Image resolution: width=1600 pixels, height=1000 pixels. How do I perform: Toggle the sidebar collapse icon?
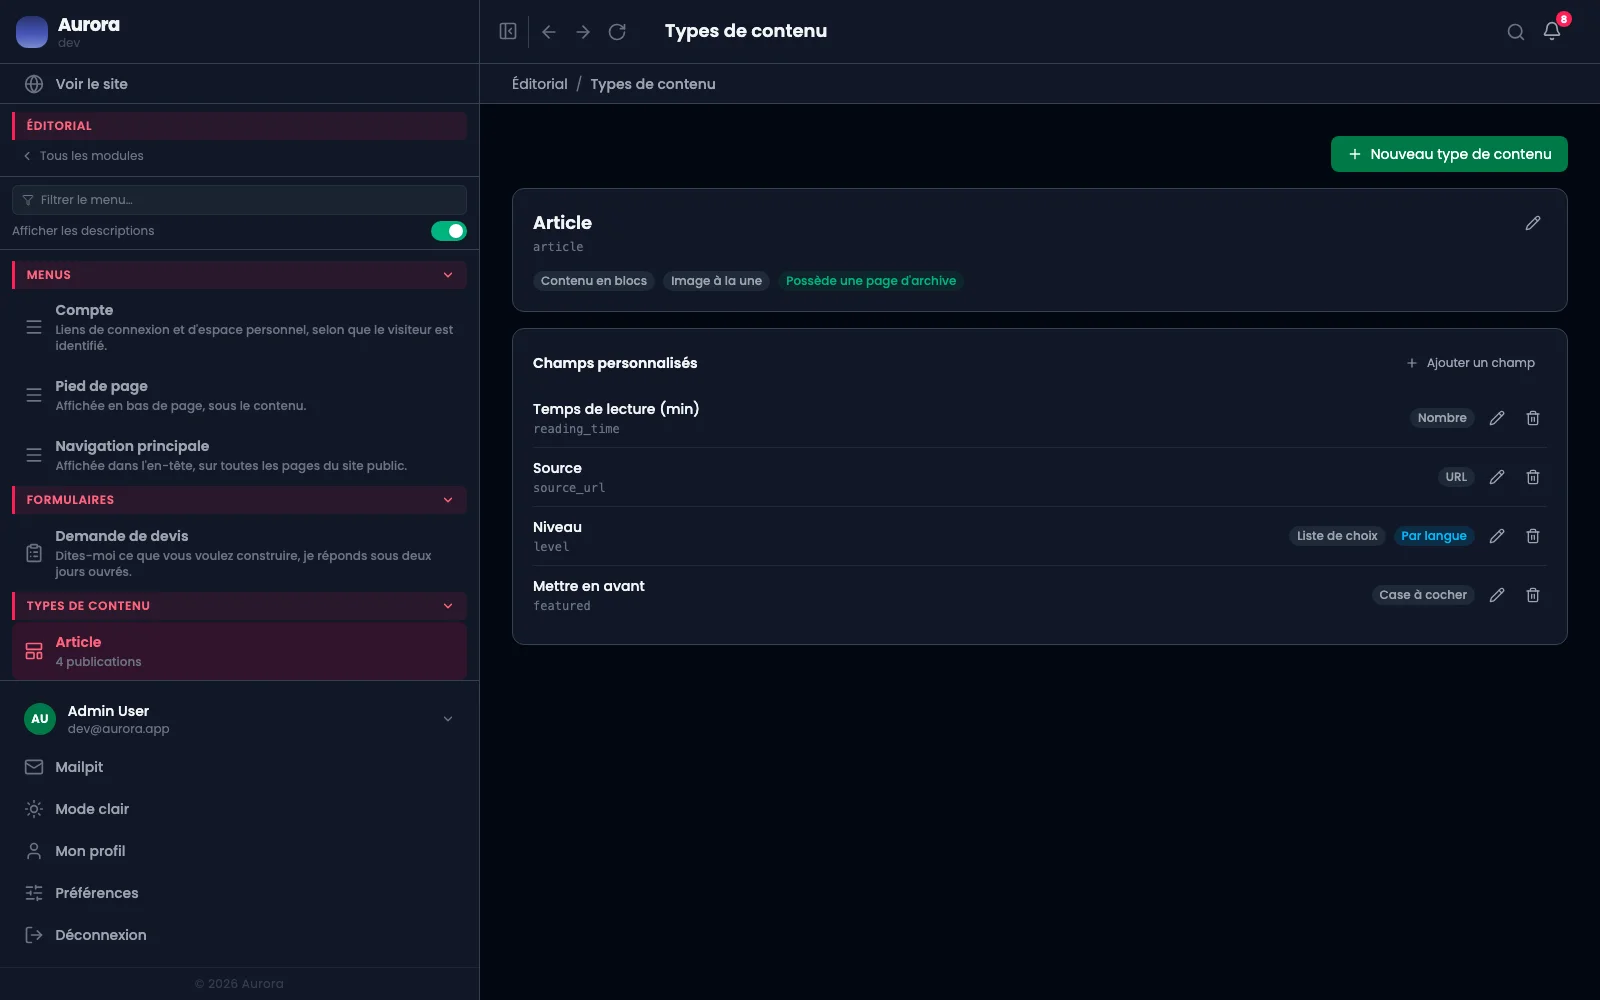point(508,31)
